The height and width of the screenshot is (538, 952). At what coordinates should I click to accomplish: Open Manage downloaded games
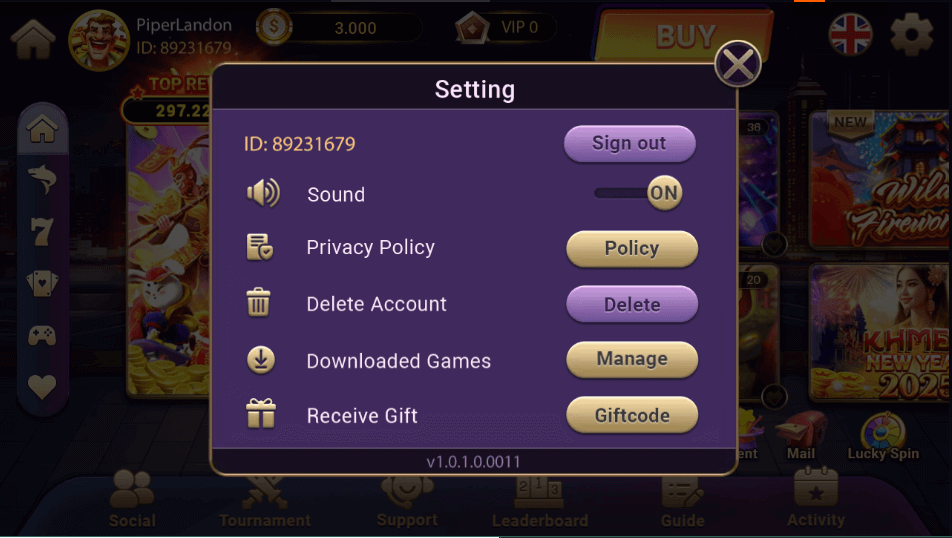pos(631,359)
